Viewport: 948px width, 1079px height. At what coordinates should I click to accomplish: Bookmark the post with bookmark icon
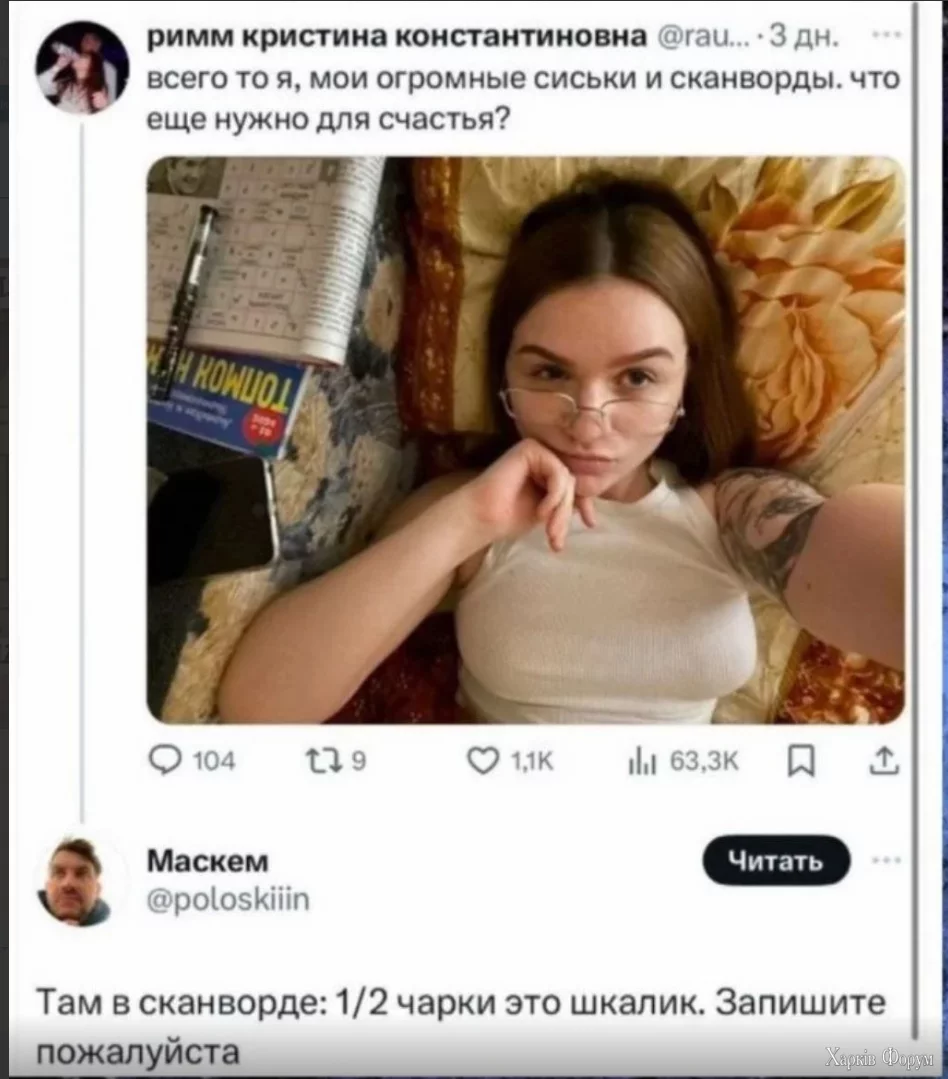[x=801, y=762]
